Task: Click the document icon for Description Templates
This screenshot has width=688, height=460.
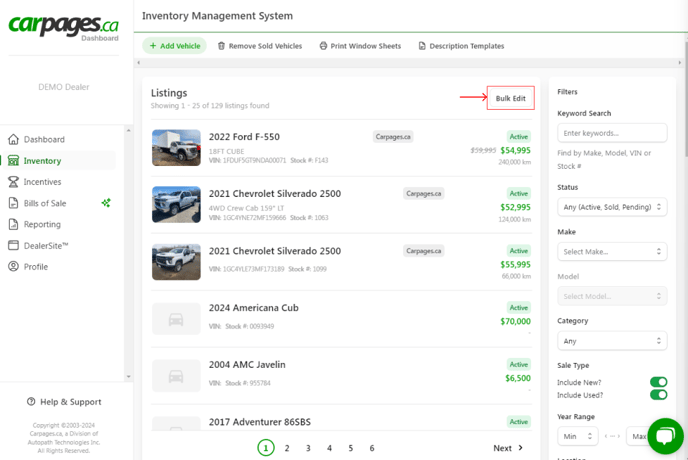Action: point(422,46)
